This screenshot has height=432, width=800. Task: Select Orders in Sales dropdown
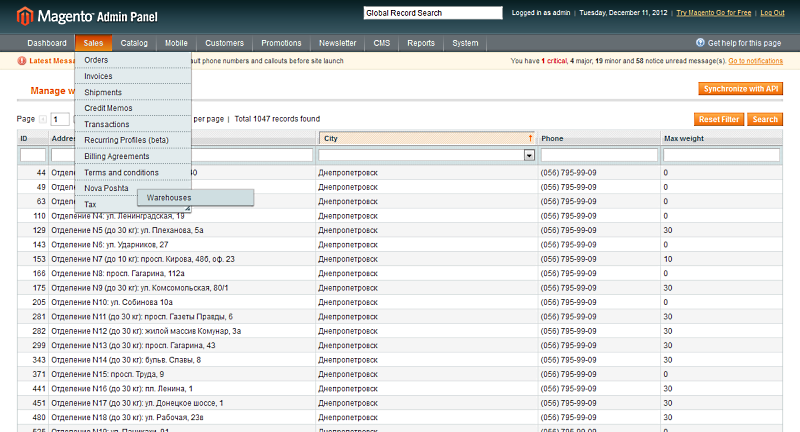click(x=133, y=60)
